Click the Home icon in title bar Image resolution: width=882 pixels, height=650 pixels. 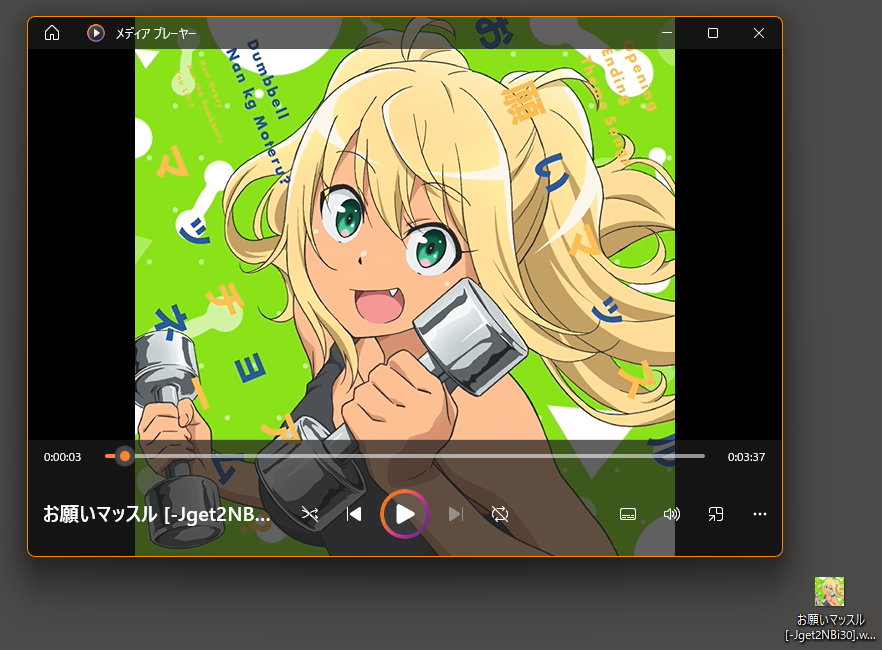[x=52, y=33]
